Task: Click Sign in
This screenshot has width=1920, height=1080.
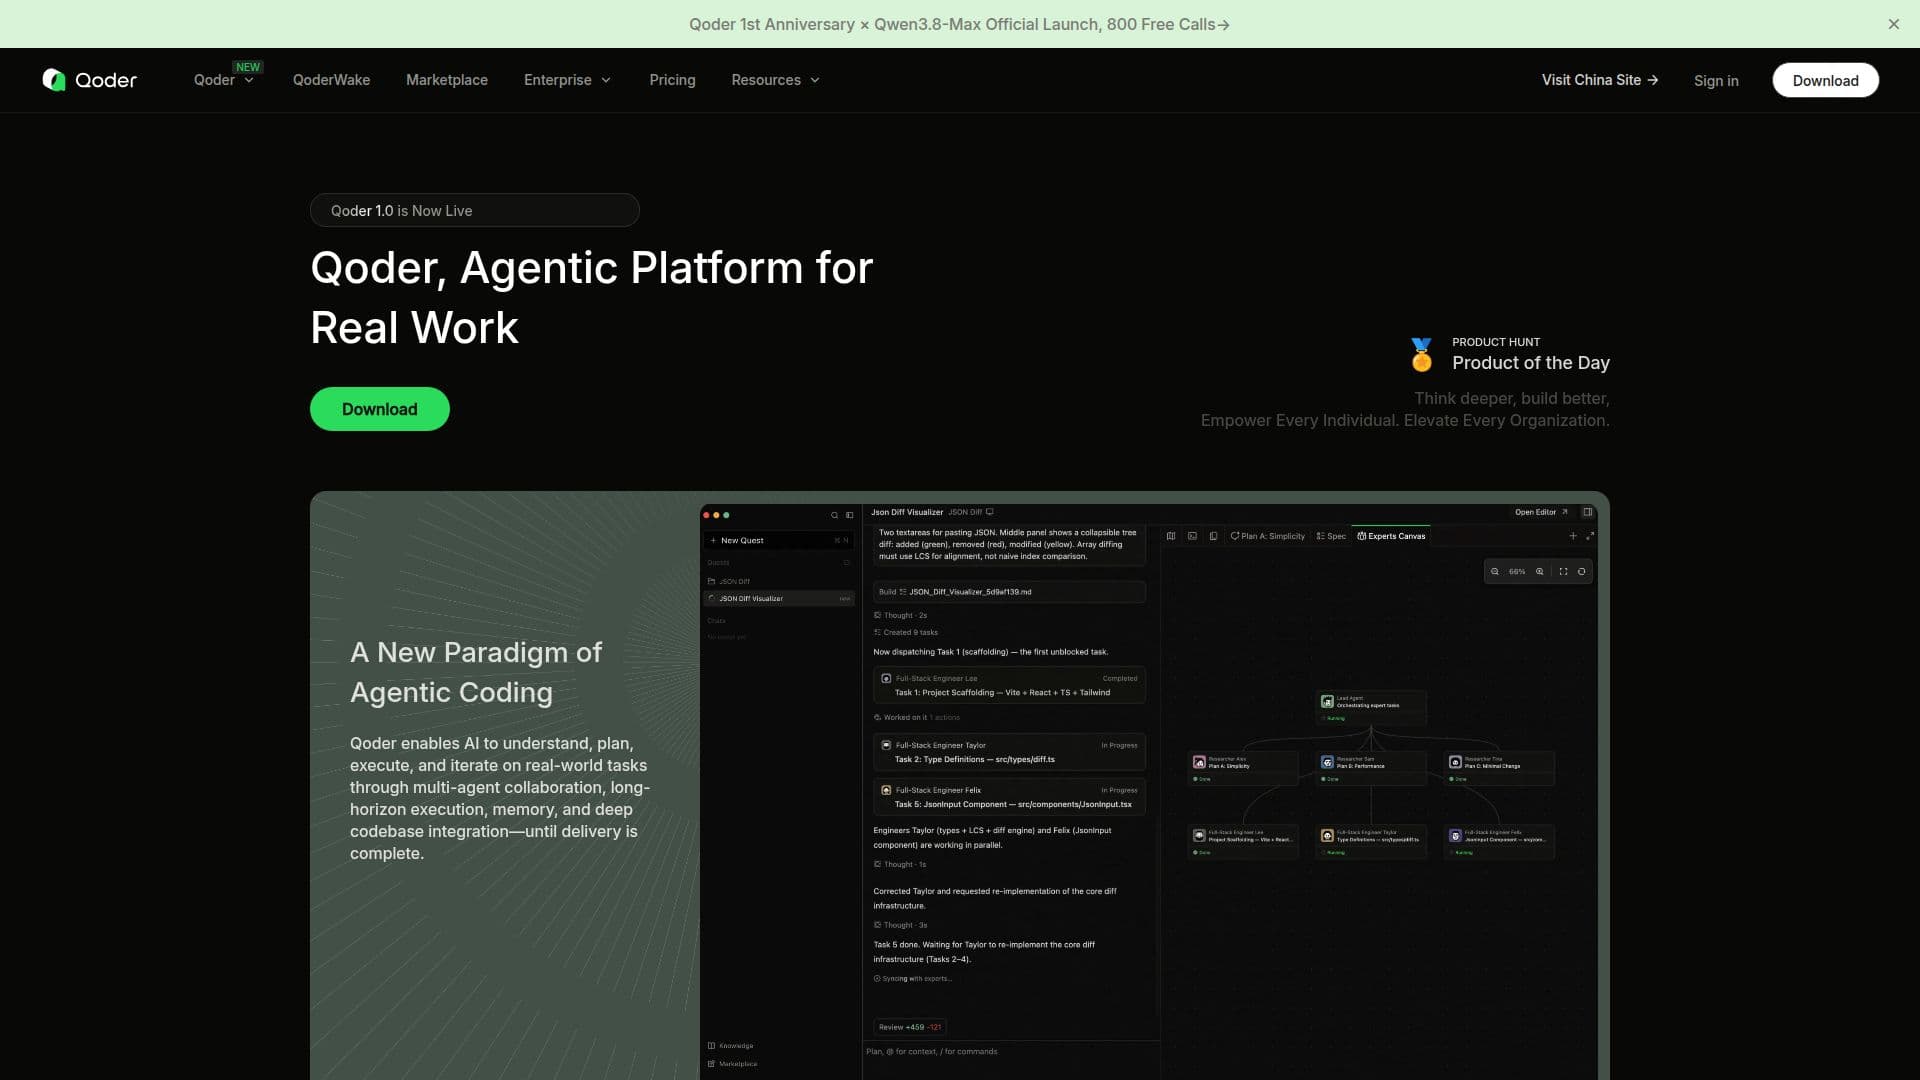Action: pos(1716,81)
